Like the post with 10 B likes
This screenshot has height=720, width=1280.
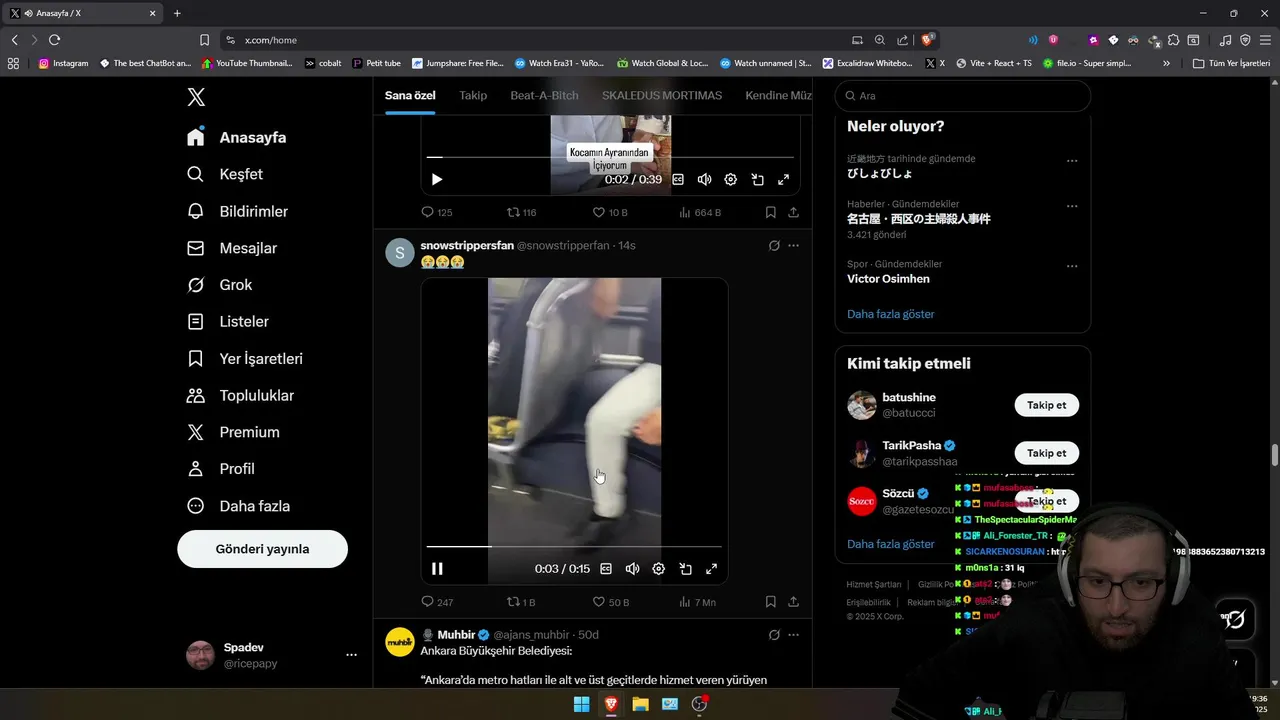(x=610, y=212)
